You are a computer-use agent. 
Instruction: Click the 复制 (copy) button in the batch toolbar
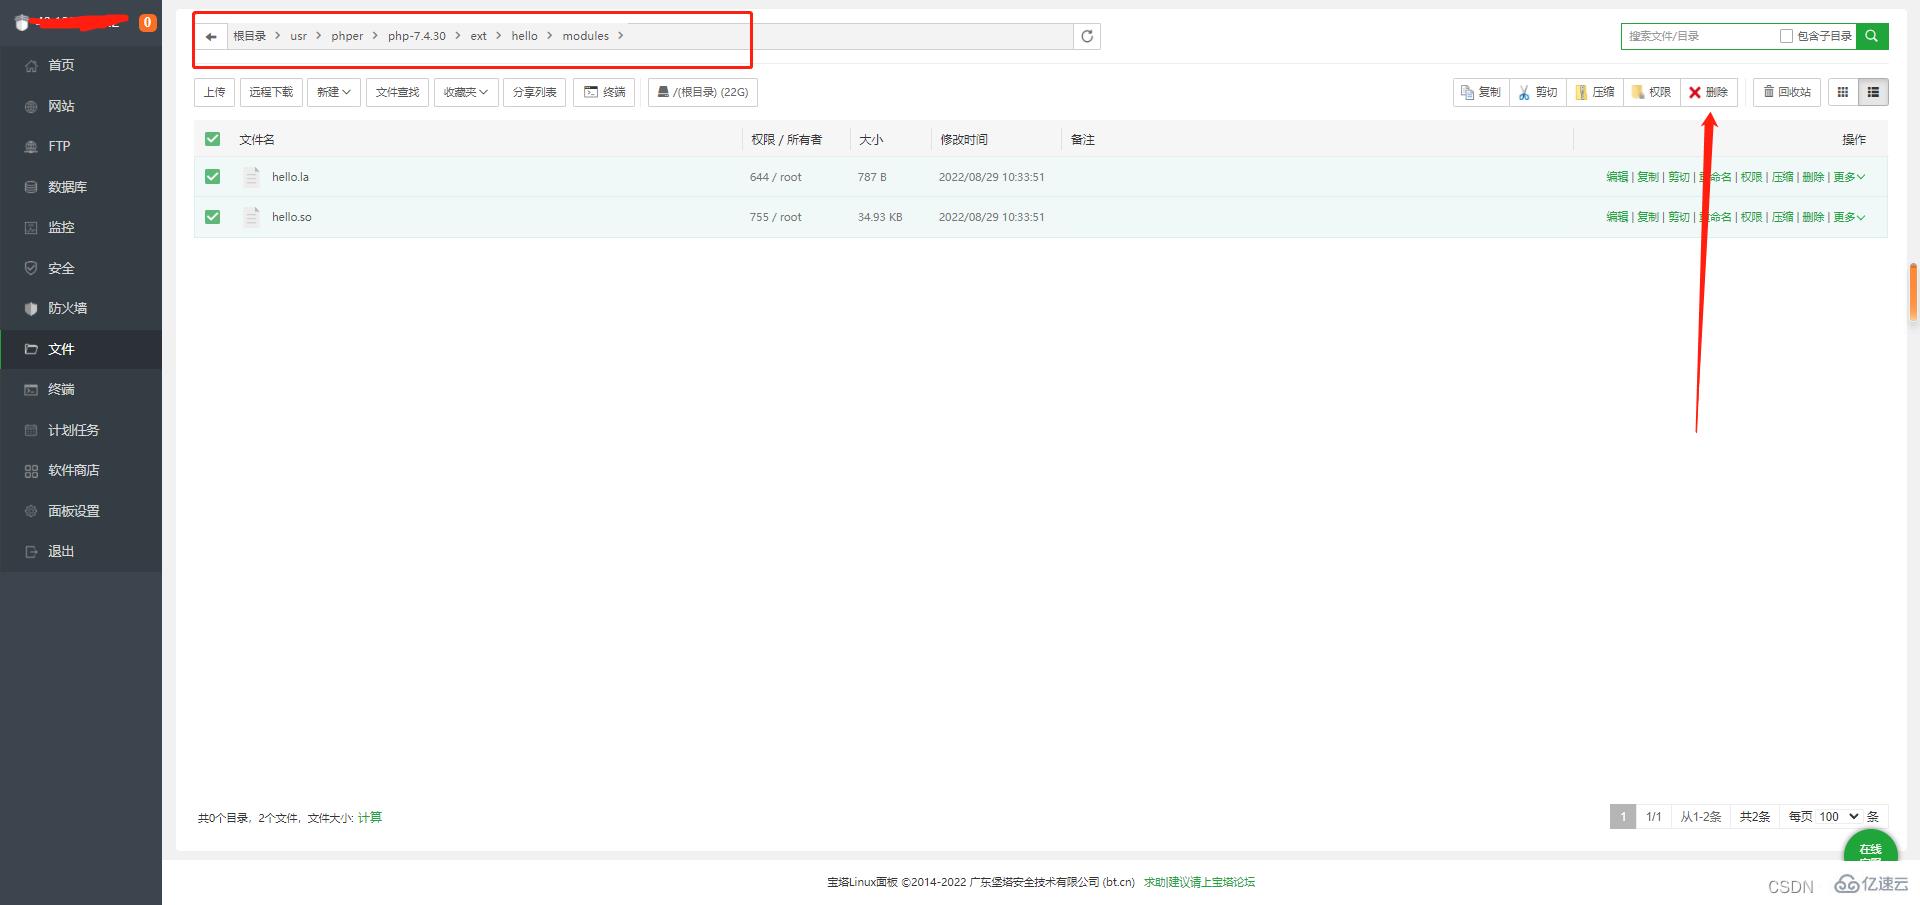(x=1481, y=92)
